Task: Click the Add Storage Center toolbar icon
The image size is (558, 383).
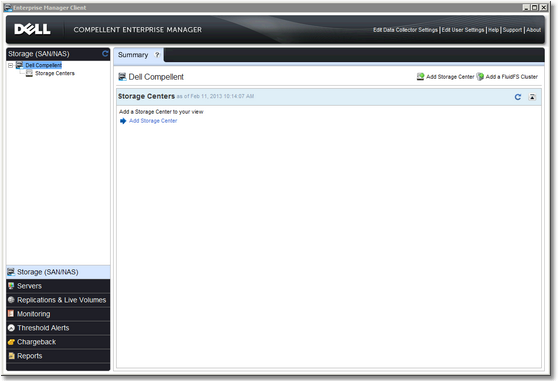Action: pos(420,77)
